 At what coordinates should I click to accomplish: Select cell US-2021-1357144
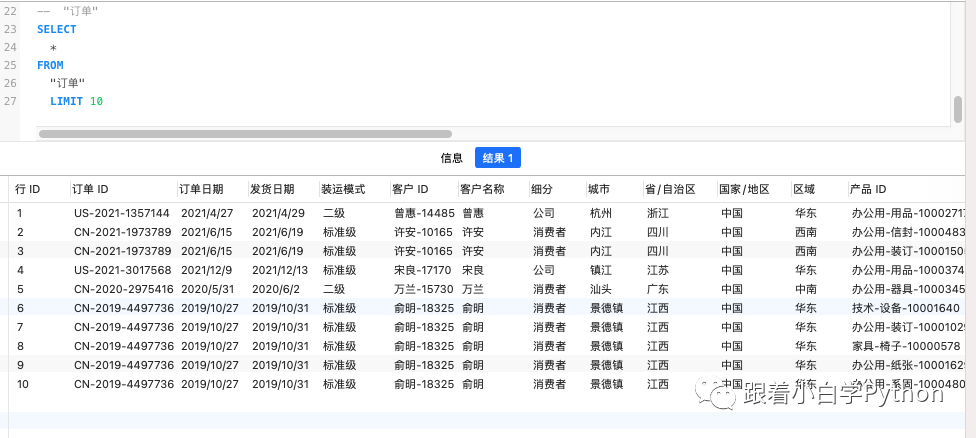pos(121,213)
